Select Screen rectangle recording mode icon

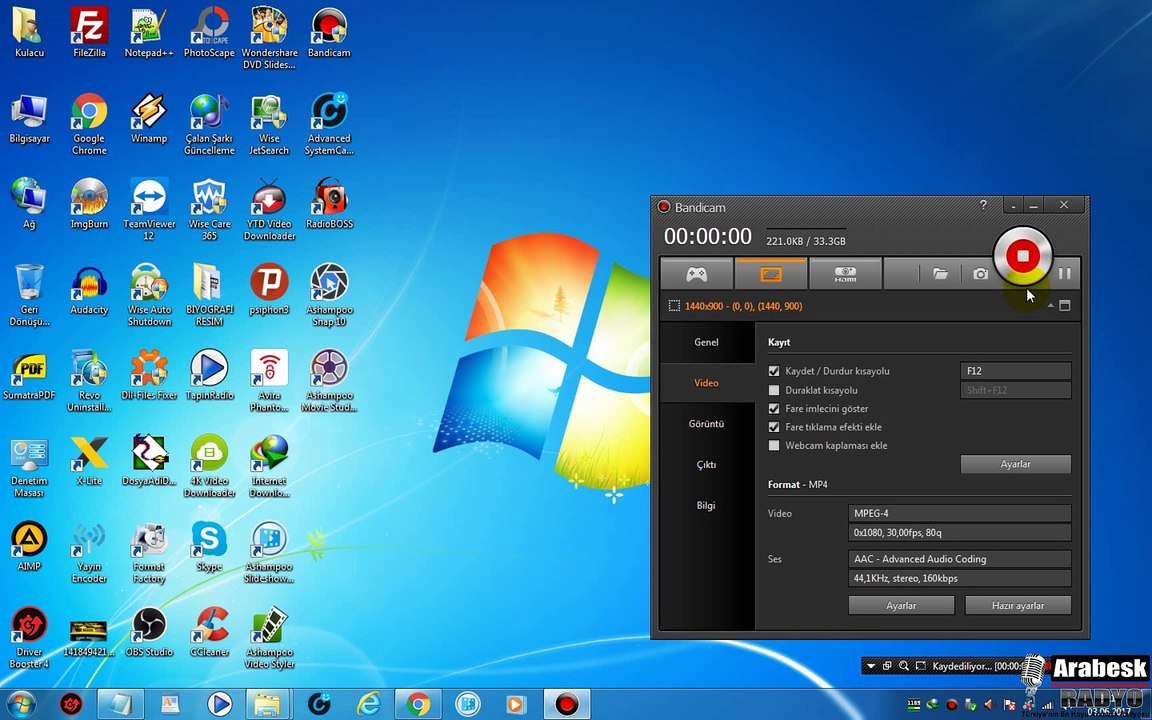coord(771,273)
